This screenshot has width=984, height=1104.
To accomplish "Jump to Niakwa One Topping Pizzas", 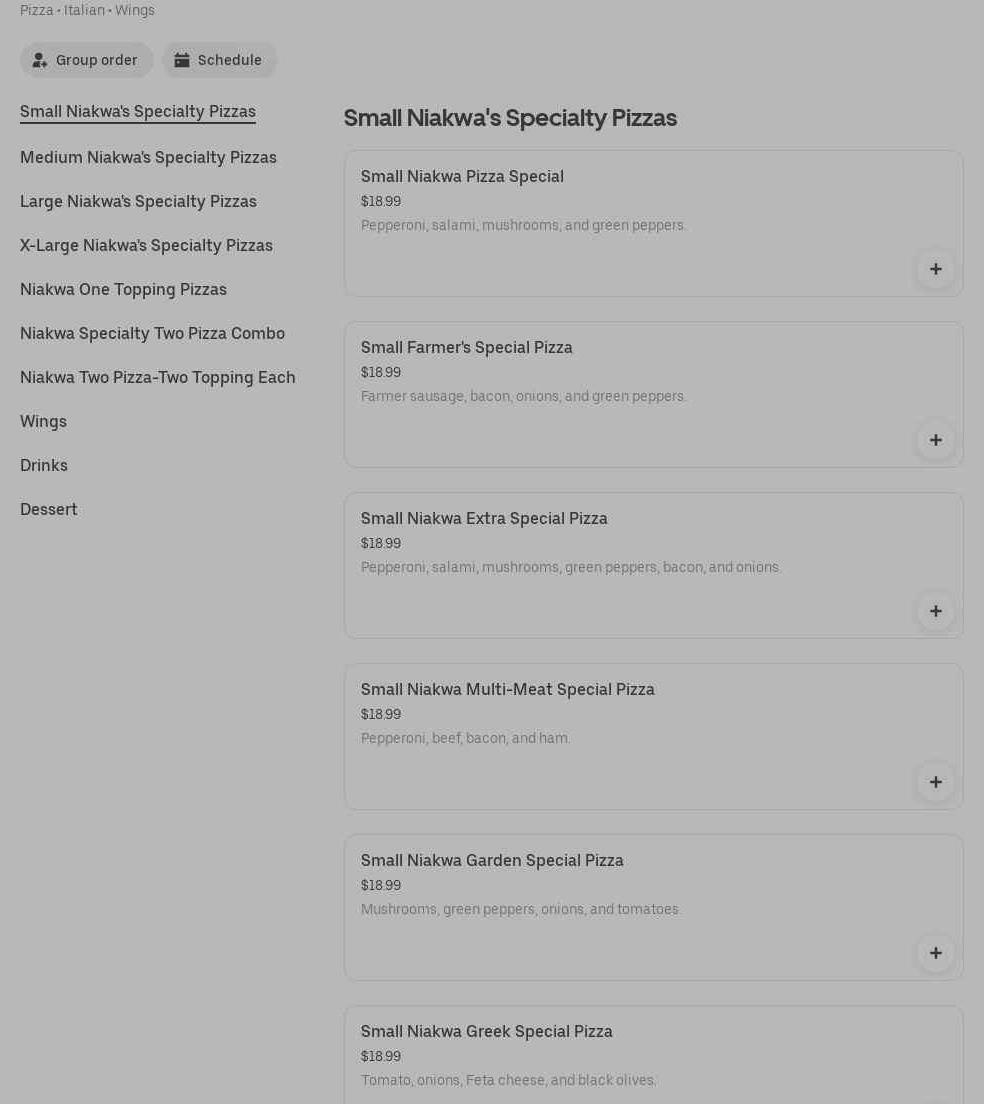I will 123,289.
